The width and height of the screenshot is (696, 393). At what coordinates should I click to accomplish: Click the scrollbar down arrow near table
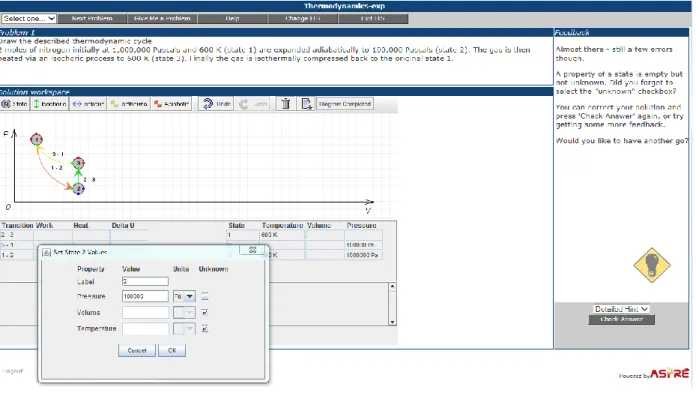[x=392, y=322]
